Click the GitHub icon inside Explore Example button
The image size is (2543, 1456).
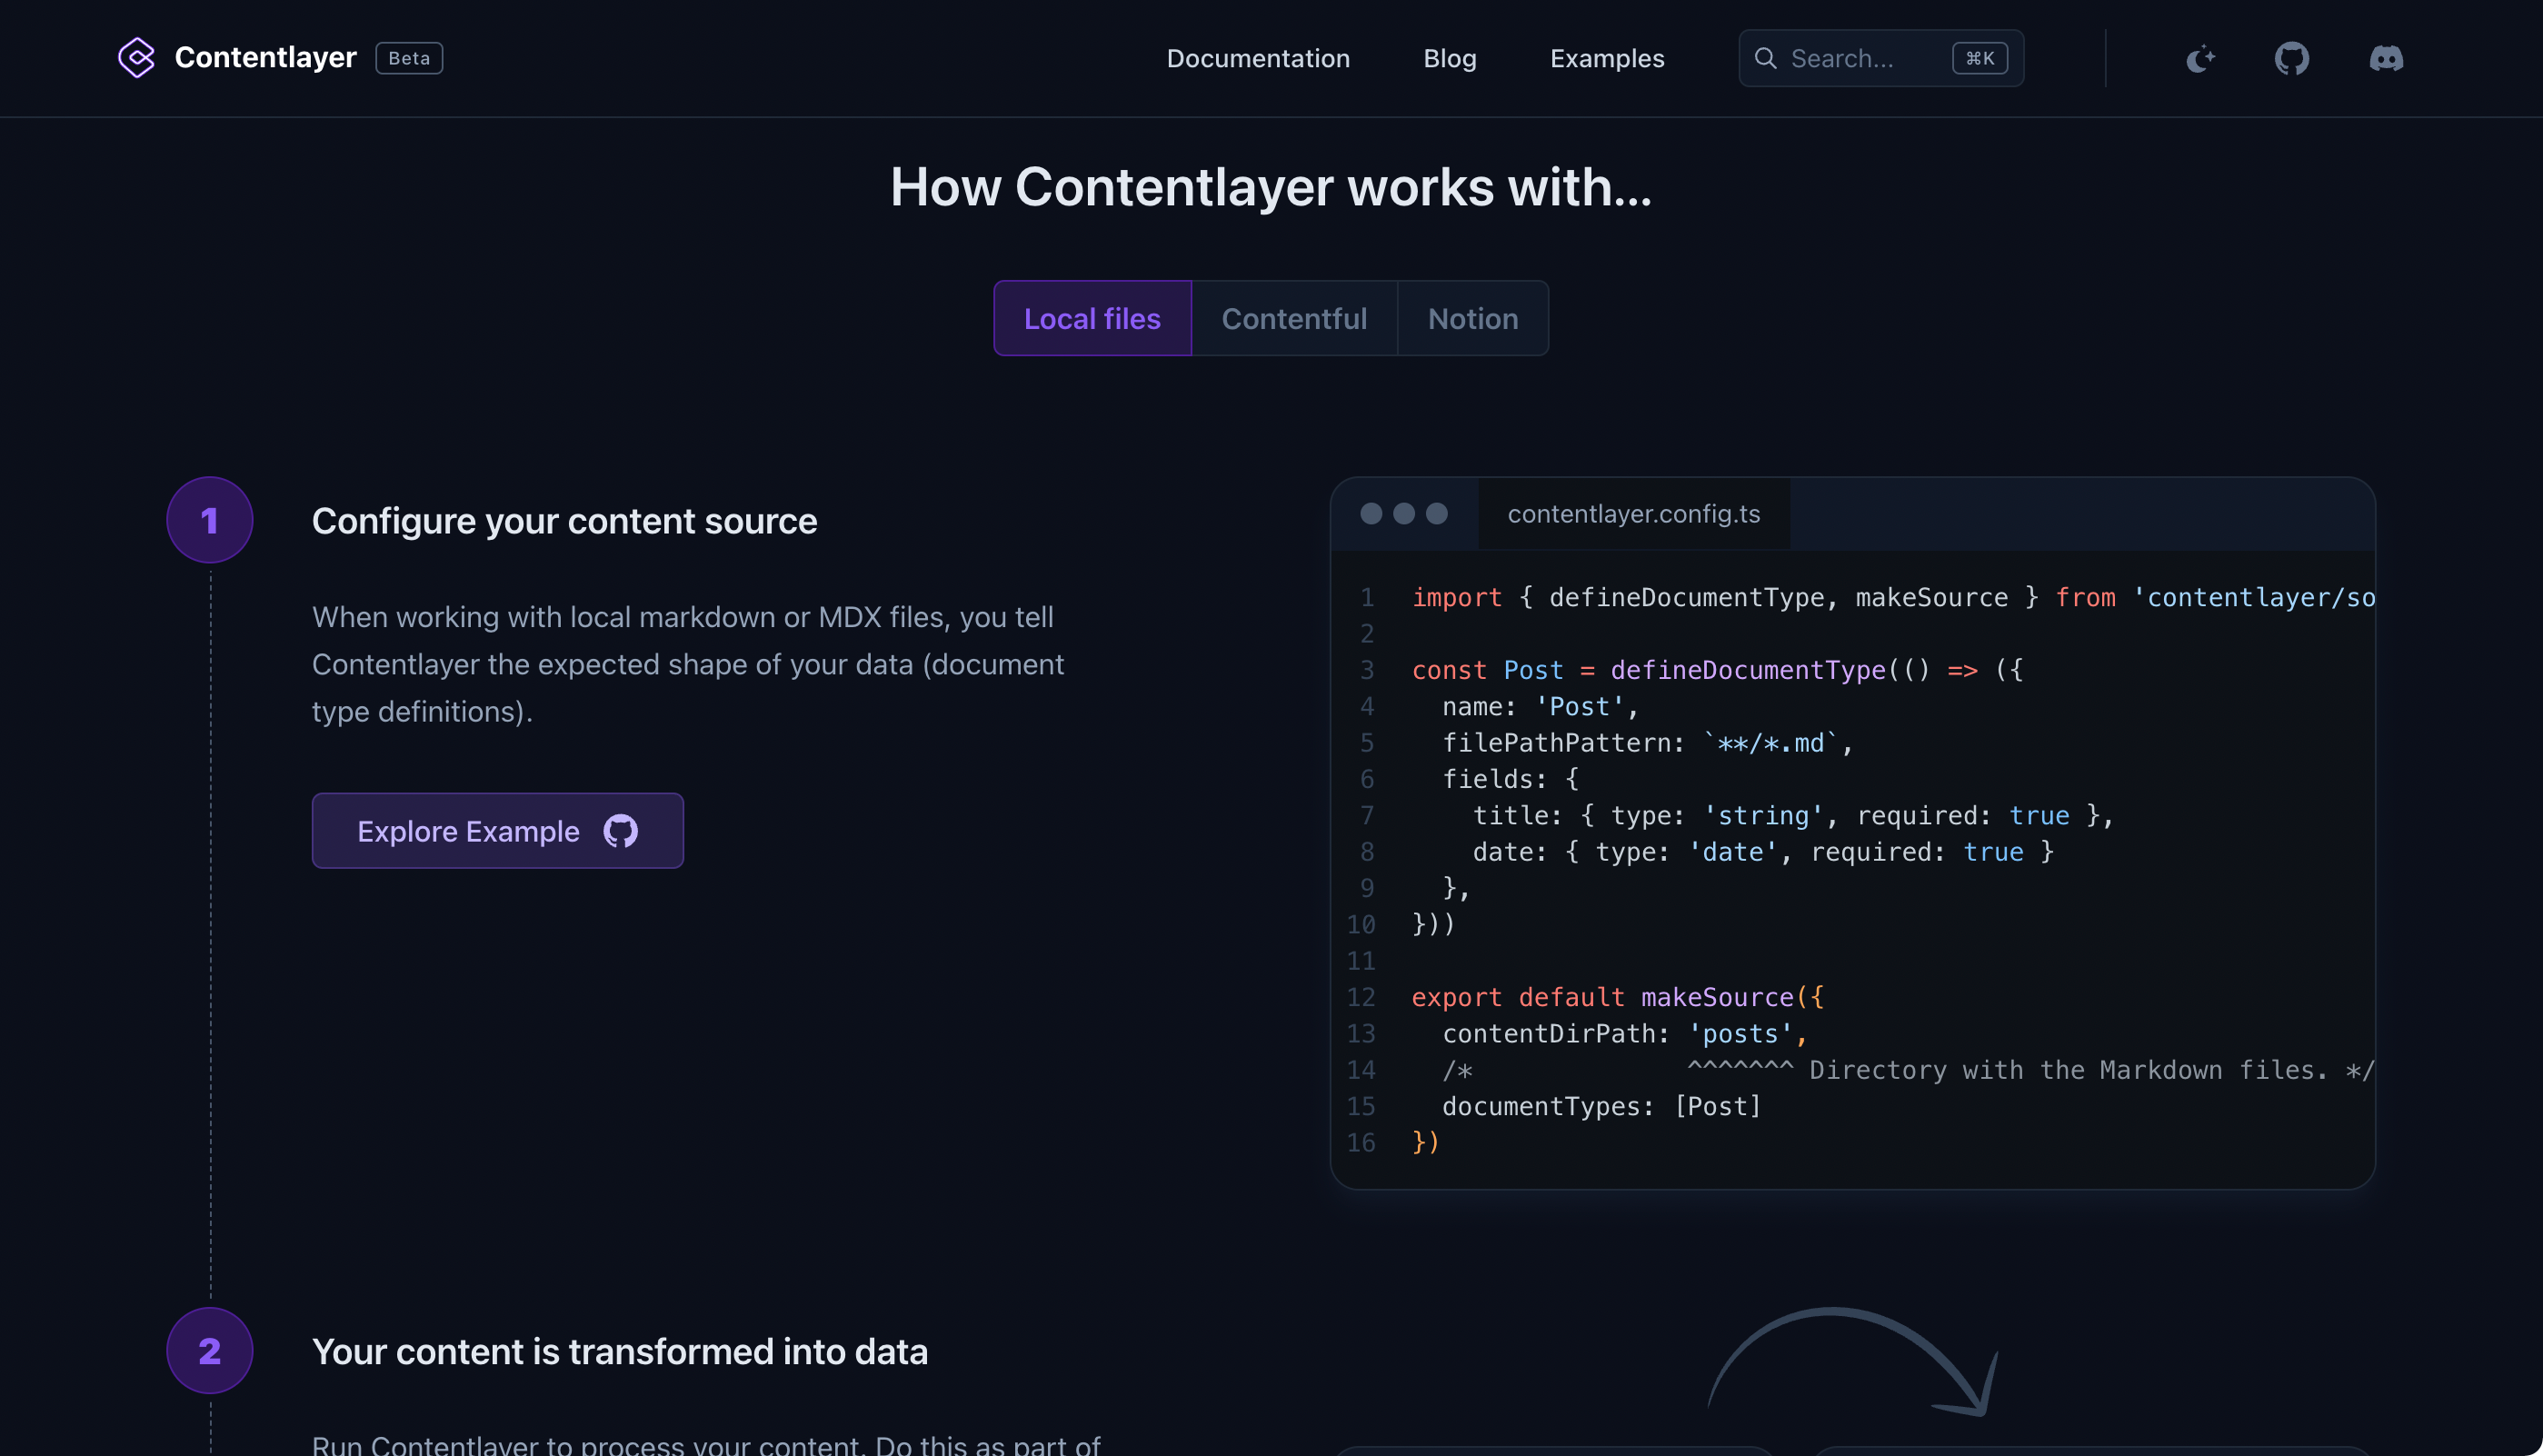(x=620, y=830)
